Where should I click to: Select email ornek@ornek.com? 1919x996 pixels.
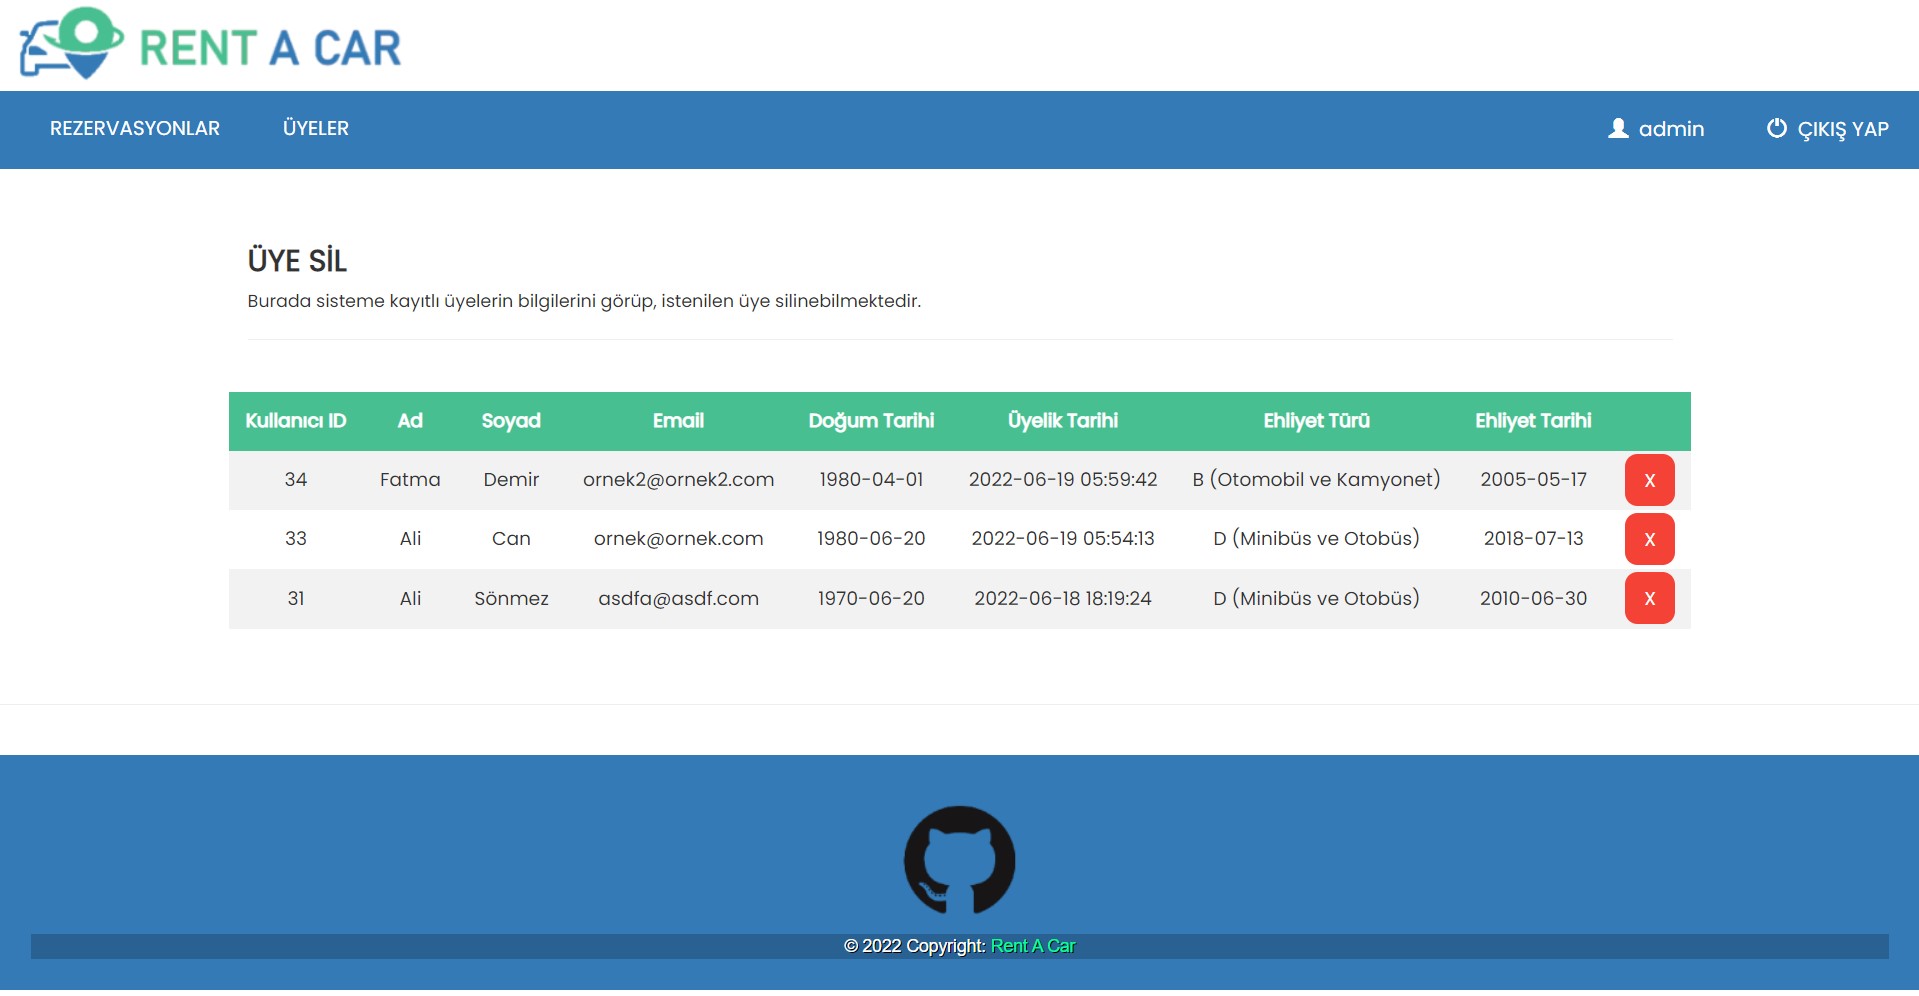click(x=678, y=539)
